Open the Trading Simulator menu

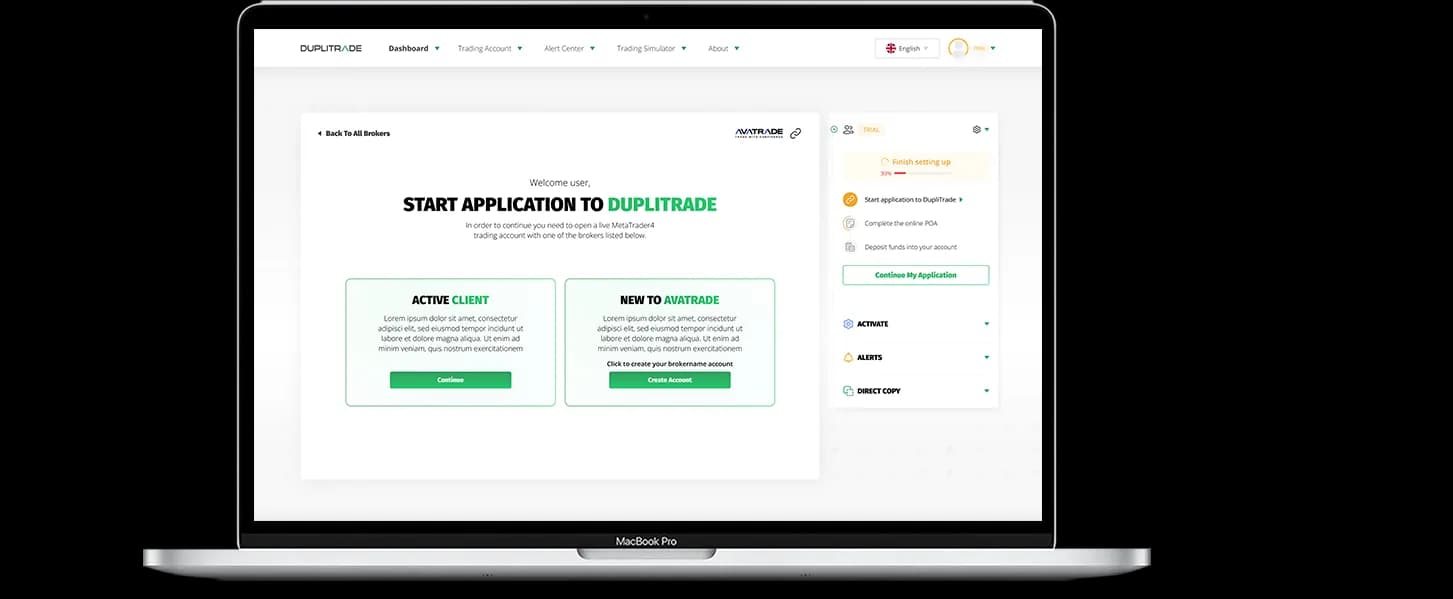(652, 48)
